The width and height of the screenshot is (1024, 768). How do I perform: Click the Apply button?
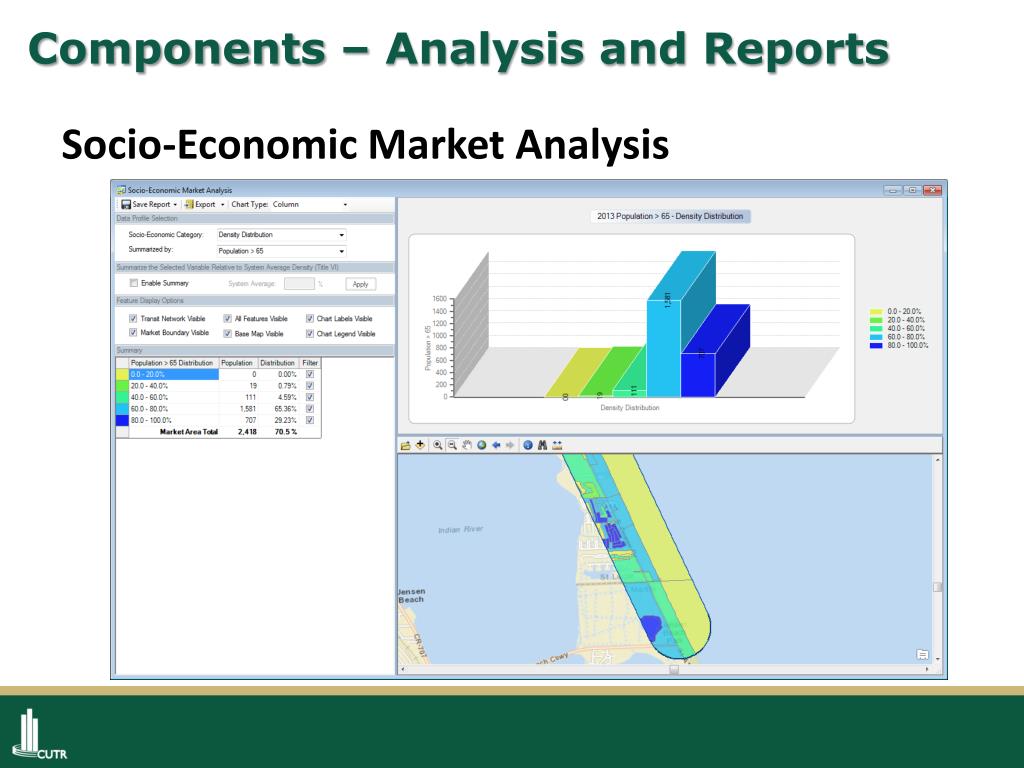(x=360, y=284)
